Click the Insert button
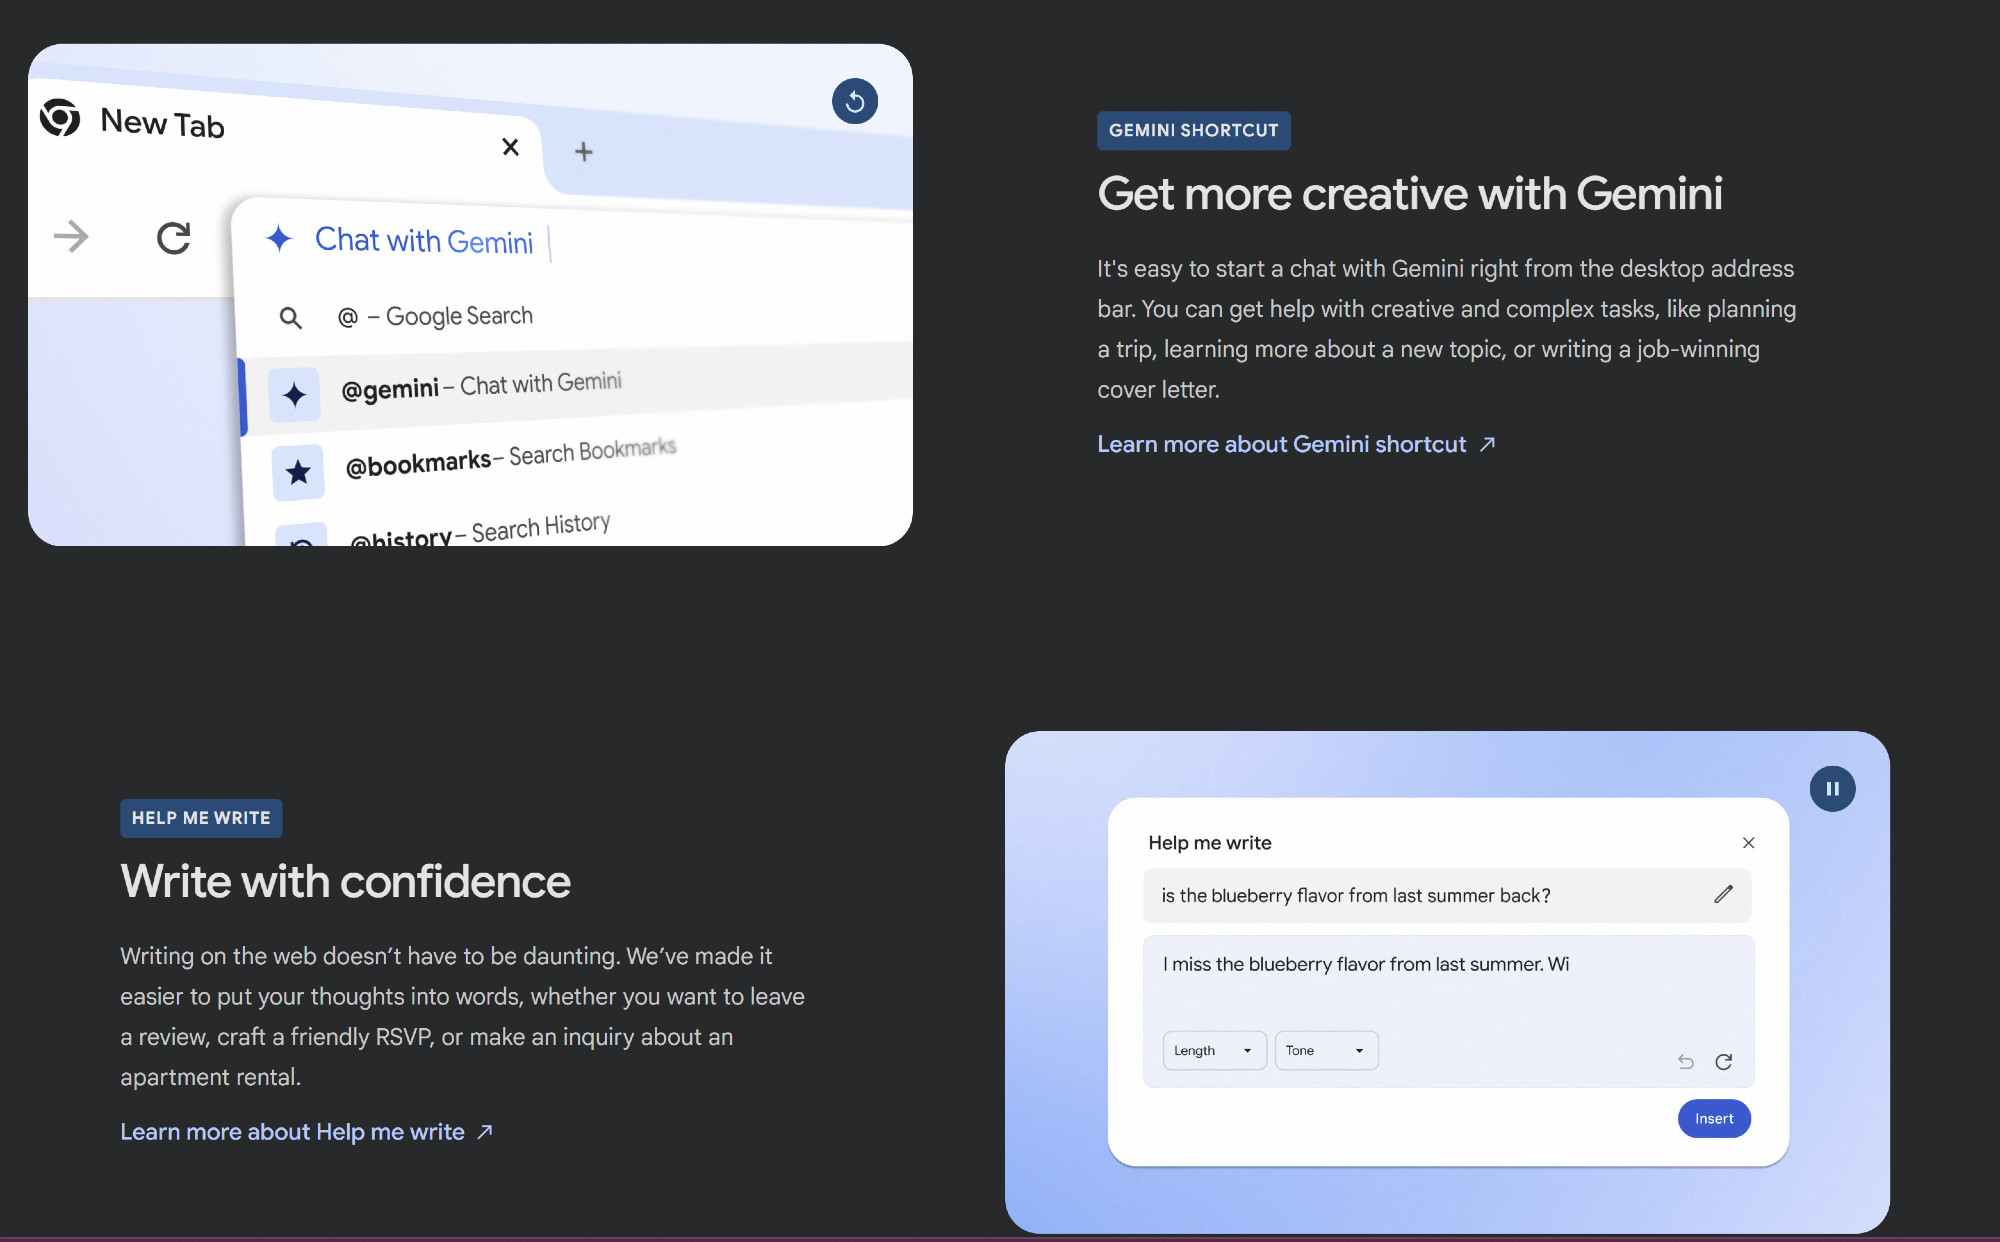The width and height of the screenshot is (2000, 1242). [x=1714, y=1119]
